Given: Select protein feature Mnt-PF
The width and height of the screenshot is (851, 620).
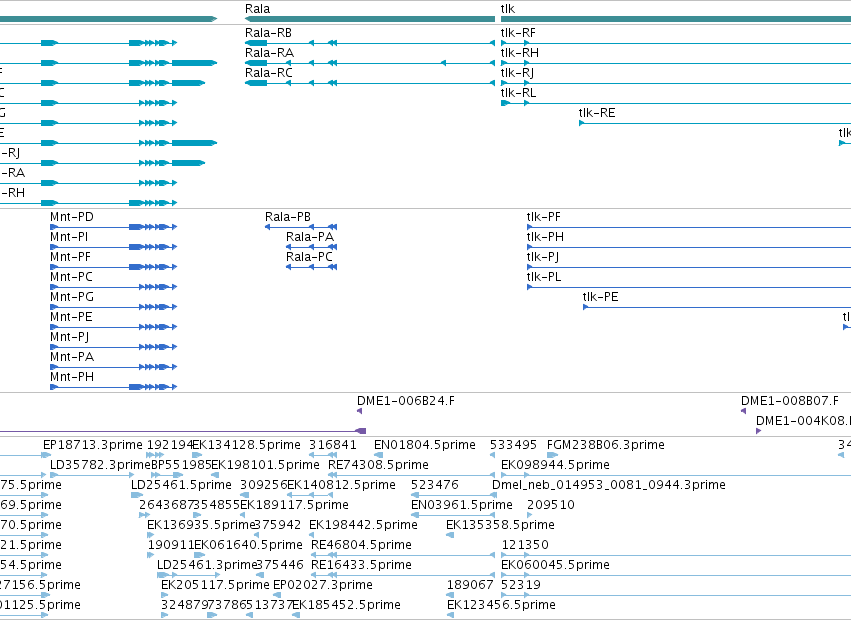Looking at the screenshot, I should pyautogui.click(x=71, y=257).
